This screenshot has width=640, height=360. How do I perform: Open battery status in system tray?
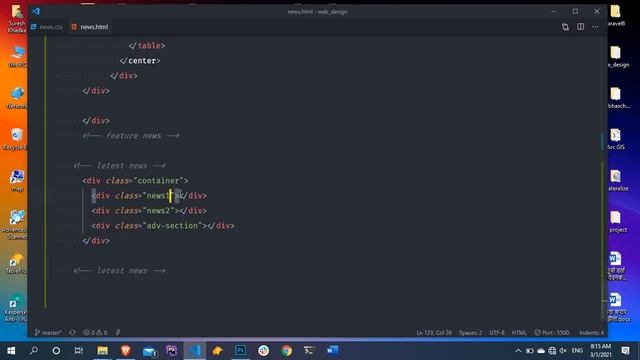click(530, 351)
